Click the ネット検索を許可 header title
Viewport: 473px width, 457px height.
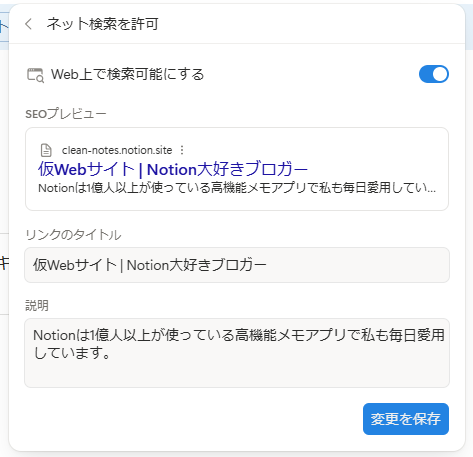pos(103,24)
